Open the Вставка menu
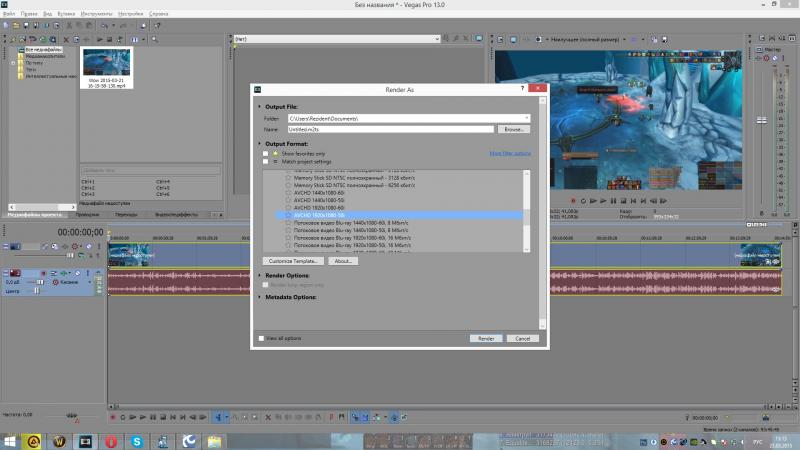 [x=66, y=14]
